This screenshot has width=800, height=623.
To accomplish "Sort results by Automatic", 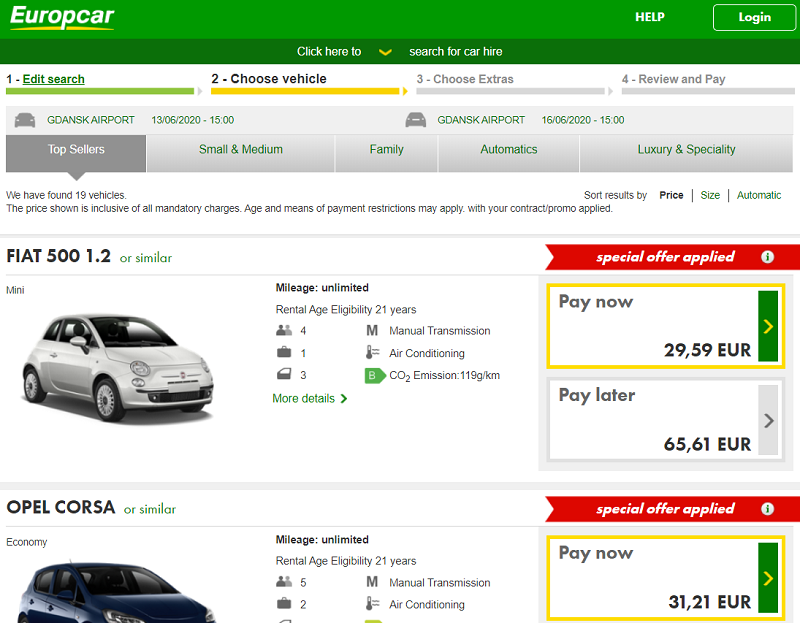I will [x=759, y=195].
